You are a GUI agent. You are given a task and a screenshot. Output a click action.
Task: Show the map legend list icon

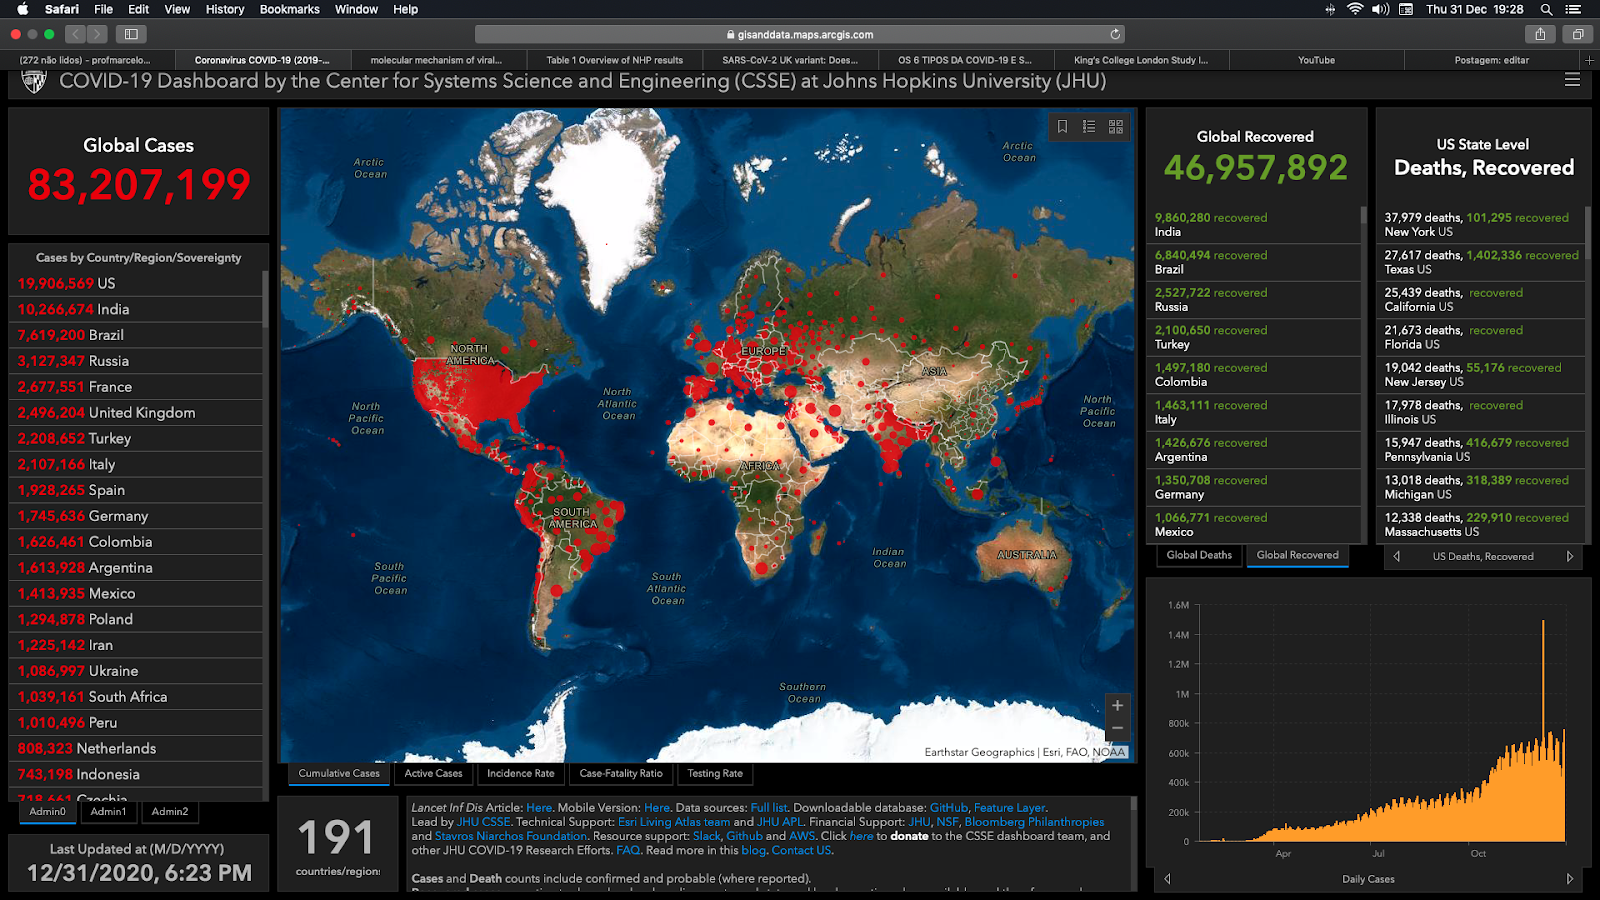pyautogui.click(x=1089, y=126)
